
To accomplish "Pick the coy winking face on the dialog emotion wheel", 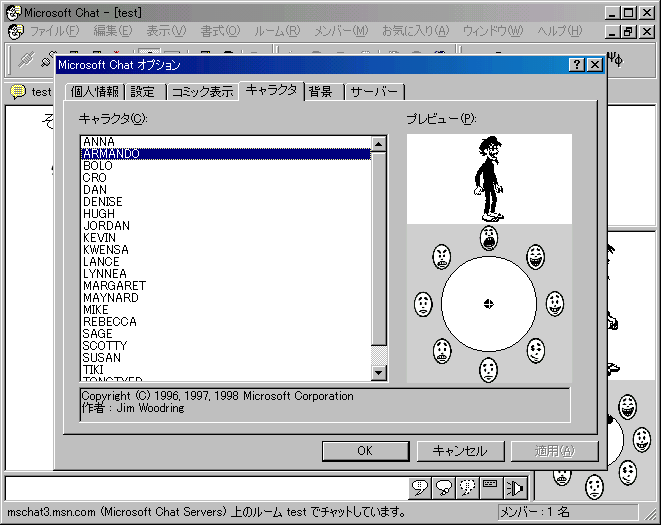I will pos(535,351).
